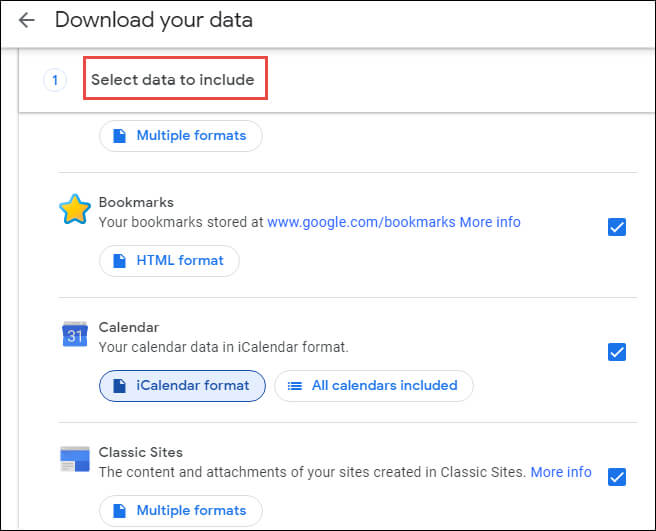Uncheck the Calendar checkbox
Image resolution: width=656 pixels, height=531 pixels.
click(617, 352)
